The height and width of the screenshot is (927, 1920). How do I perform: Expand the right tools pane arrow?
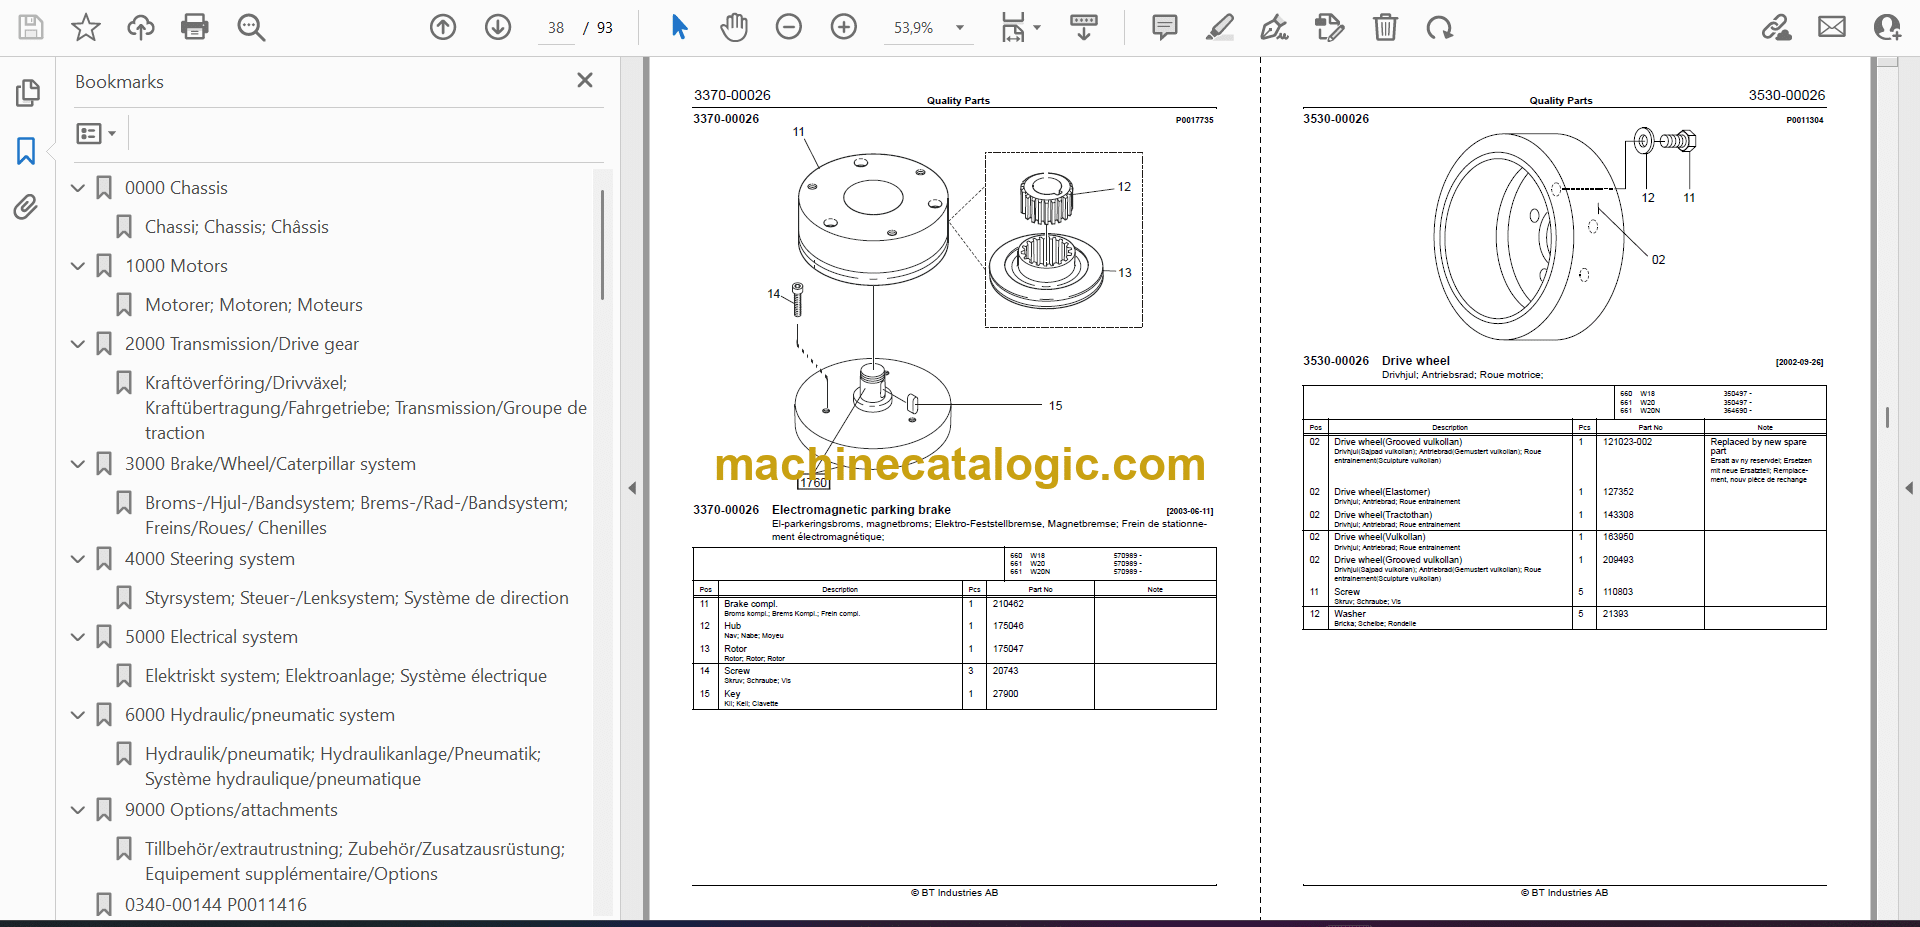coord(1909,488)
